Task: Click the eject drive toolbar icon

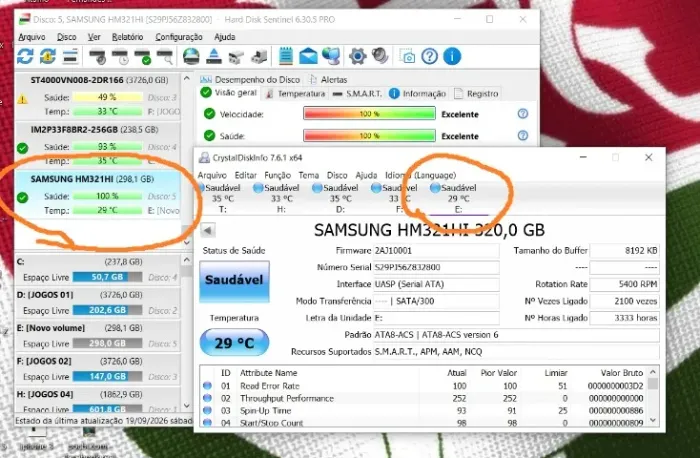Action: [x=214, y=57]
